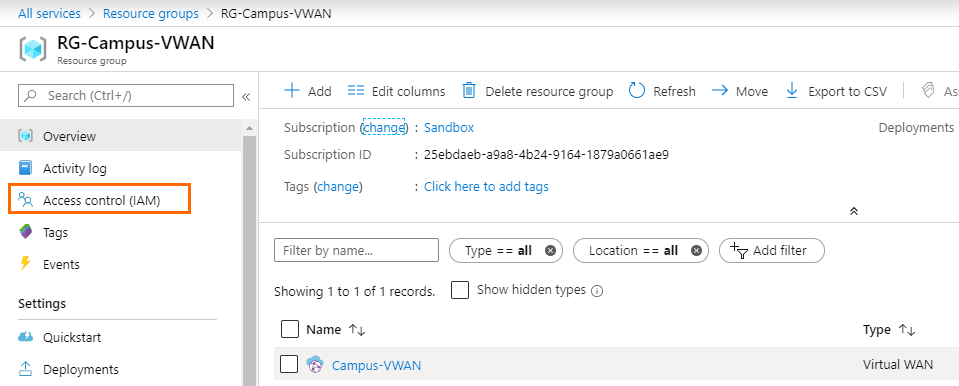Click the Showing 1 to 1 of 1 records text

coord(355,292)
